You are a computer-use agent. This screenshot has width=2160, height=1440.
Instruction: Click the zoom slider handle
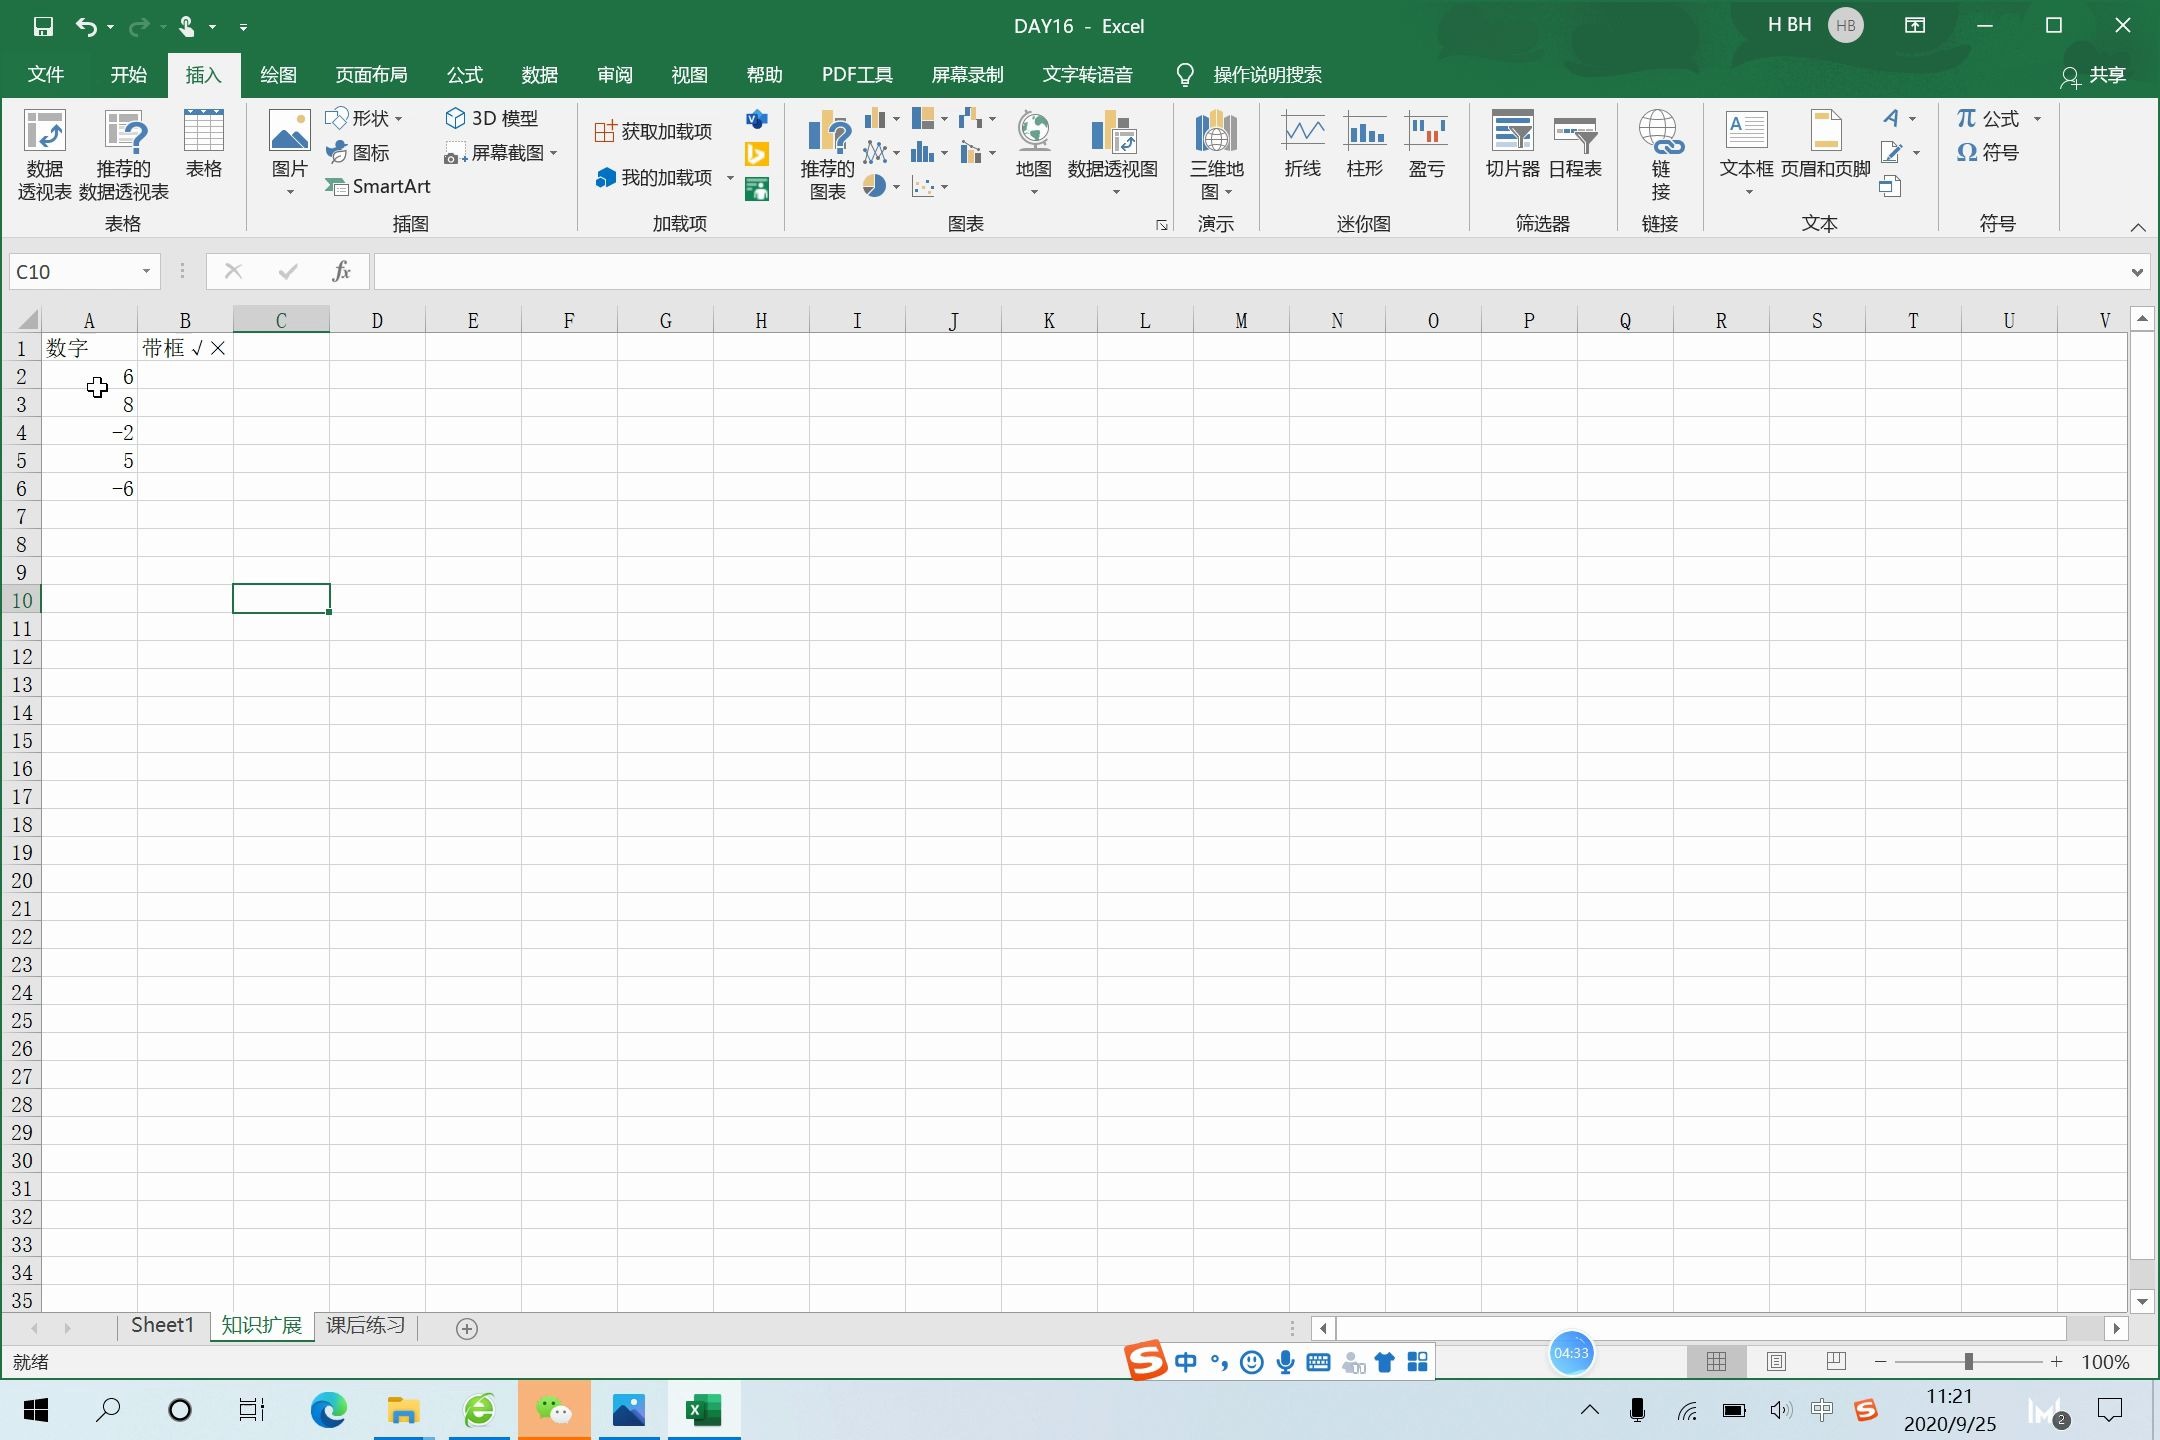(x=1968, y=1362)
